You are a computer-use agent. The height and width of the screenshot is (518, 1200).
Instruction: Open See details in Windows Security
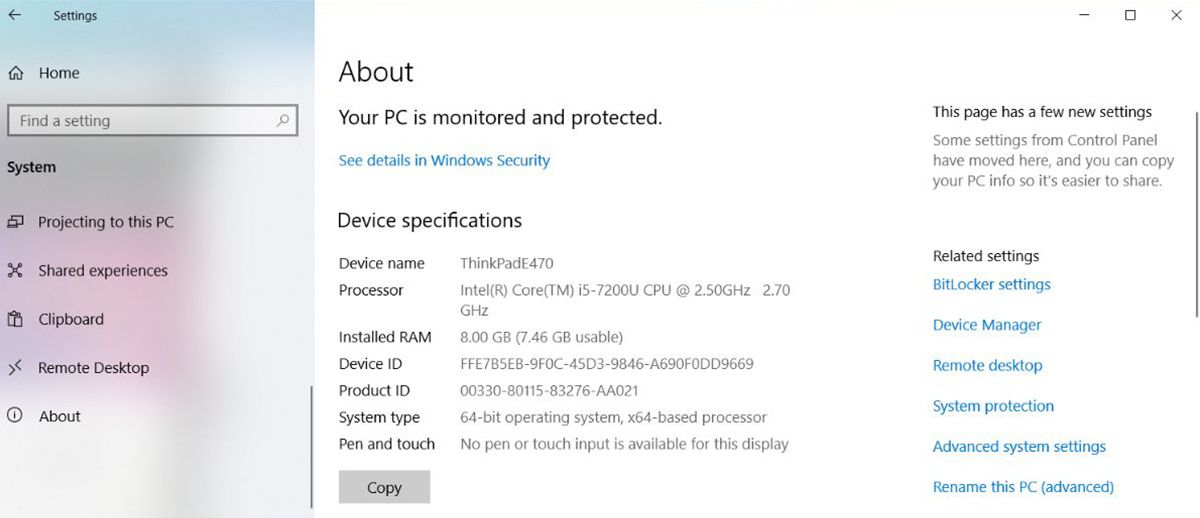(444, 160)
